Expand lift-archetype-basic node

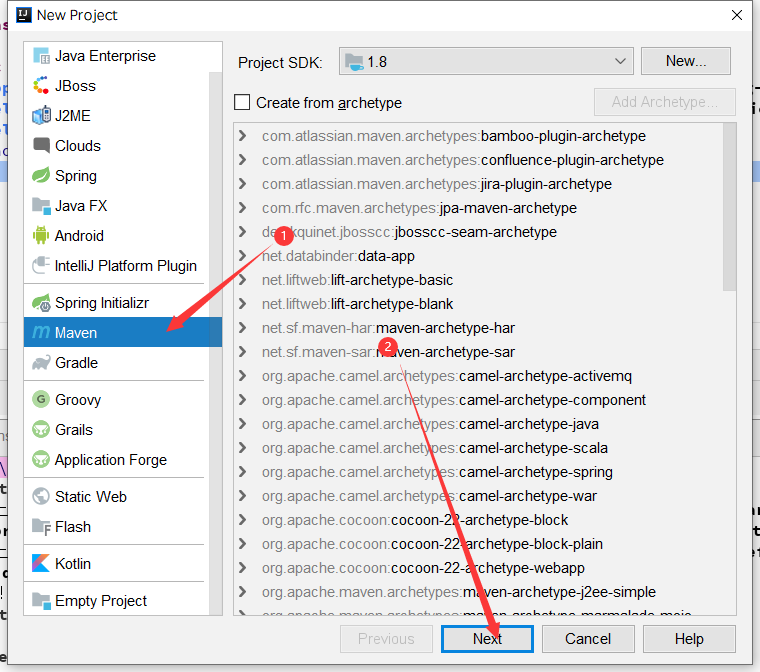(x=242, y=280)
